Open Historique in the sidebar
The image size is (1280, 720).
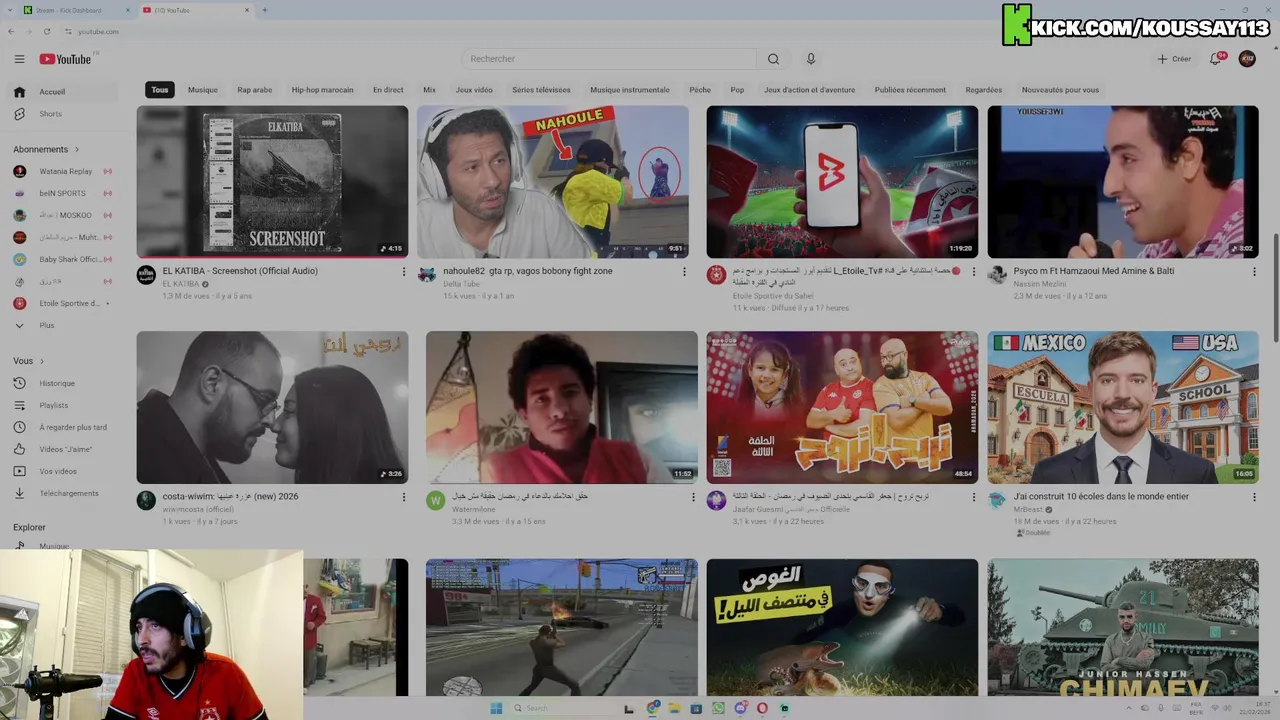point(63,383)
